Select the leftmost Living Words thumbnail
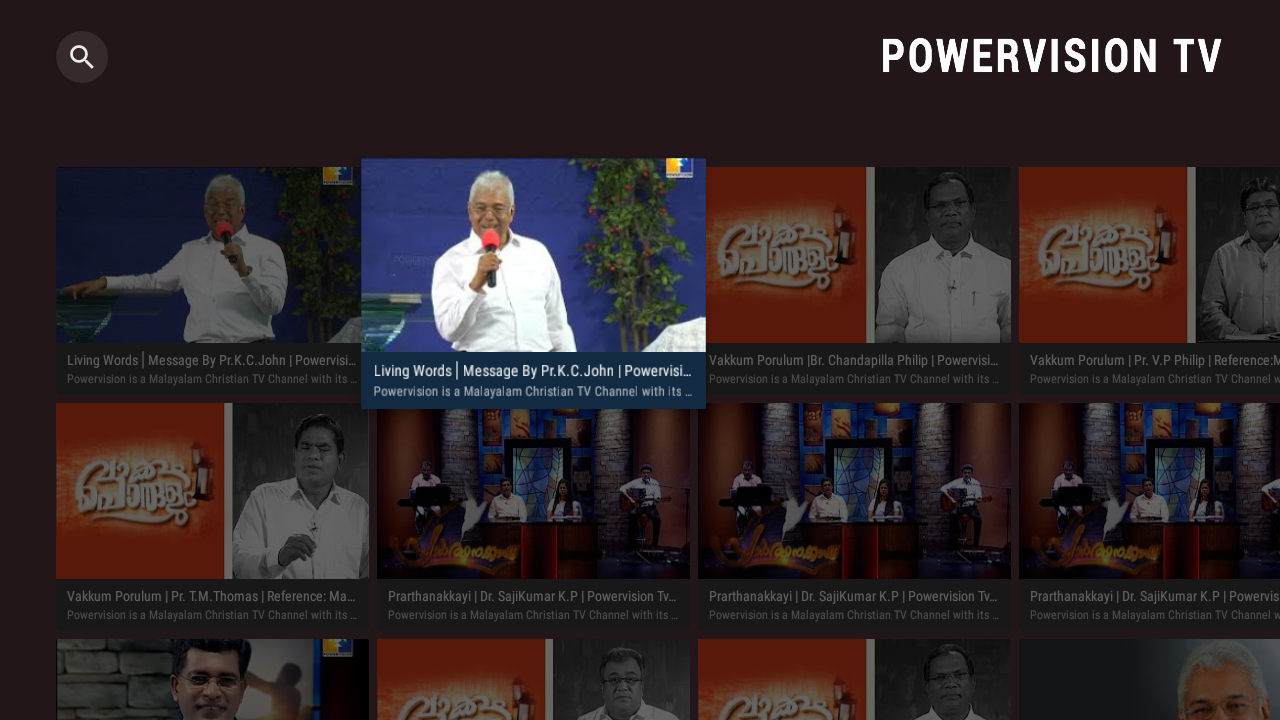The image size is (1280, 720). (x=212, y=255)
